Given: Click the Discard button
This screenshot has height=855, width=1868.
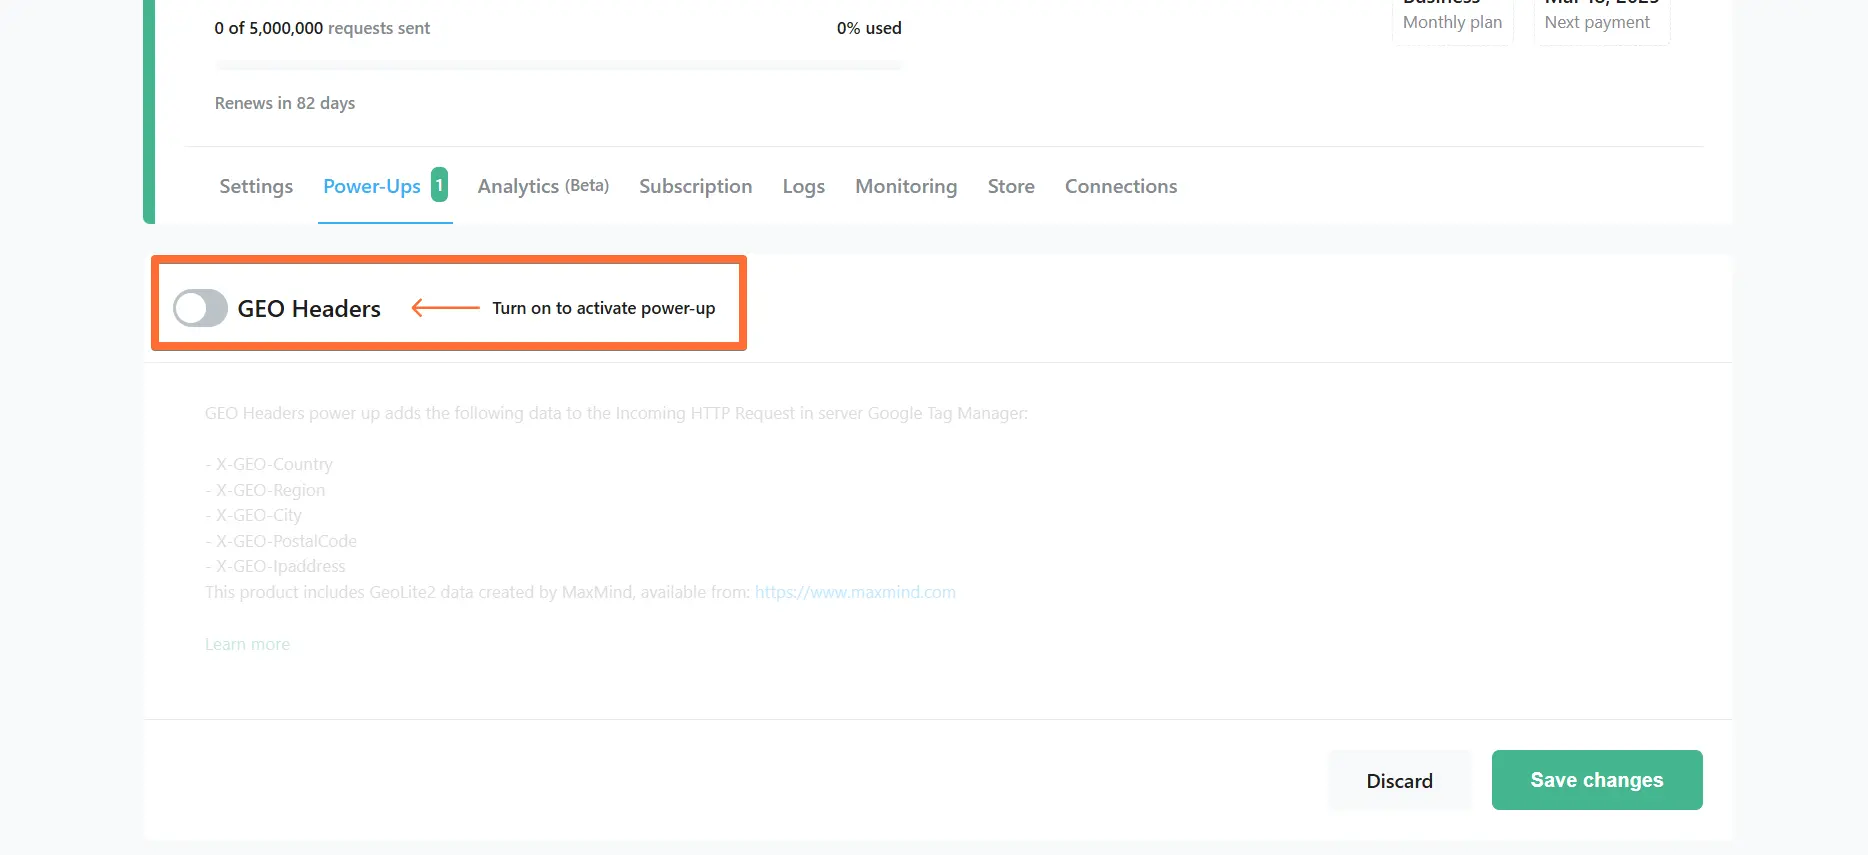Looking at the screenshot, I should [x=1400, y=781].
